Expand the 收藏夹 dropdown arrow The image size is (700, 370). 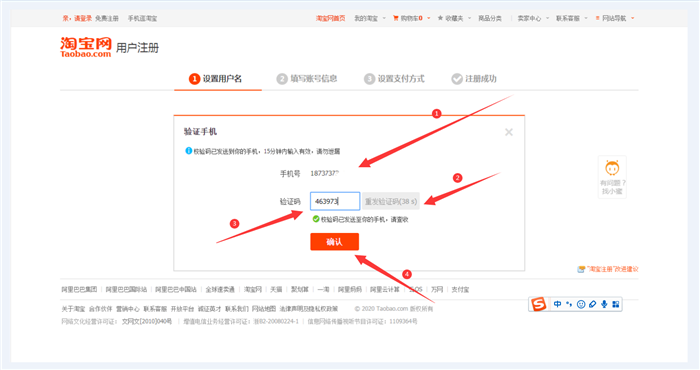tap(469, 18)
